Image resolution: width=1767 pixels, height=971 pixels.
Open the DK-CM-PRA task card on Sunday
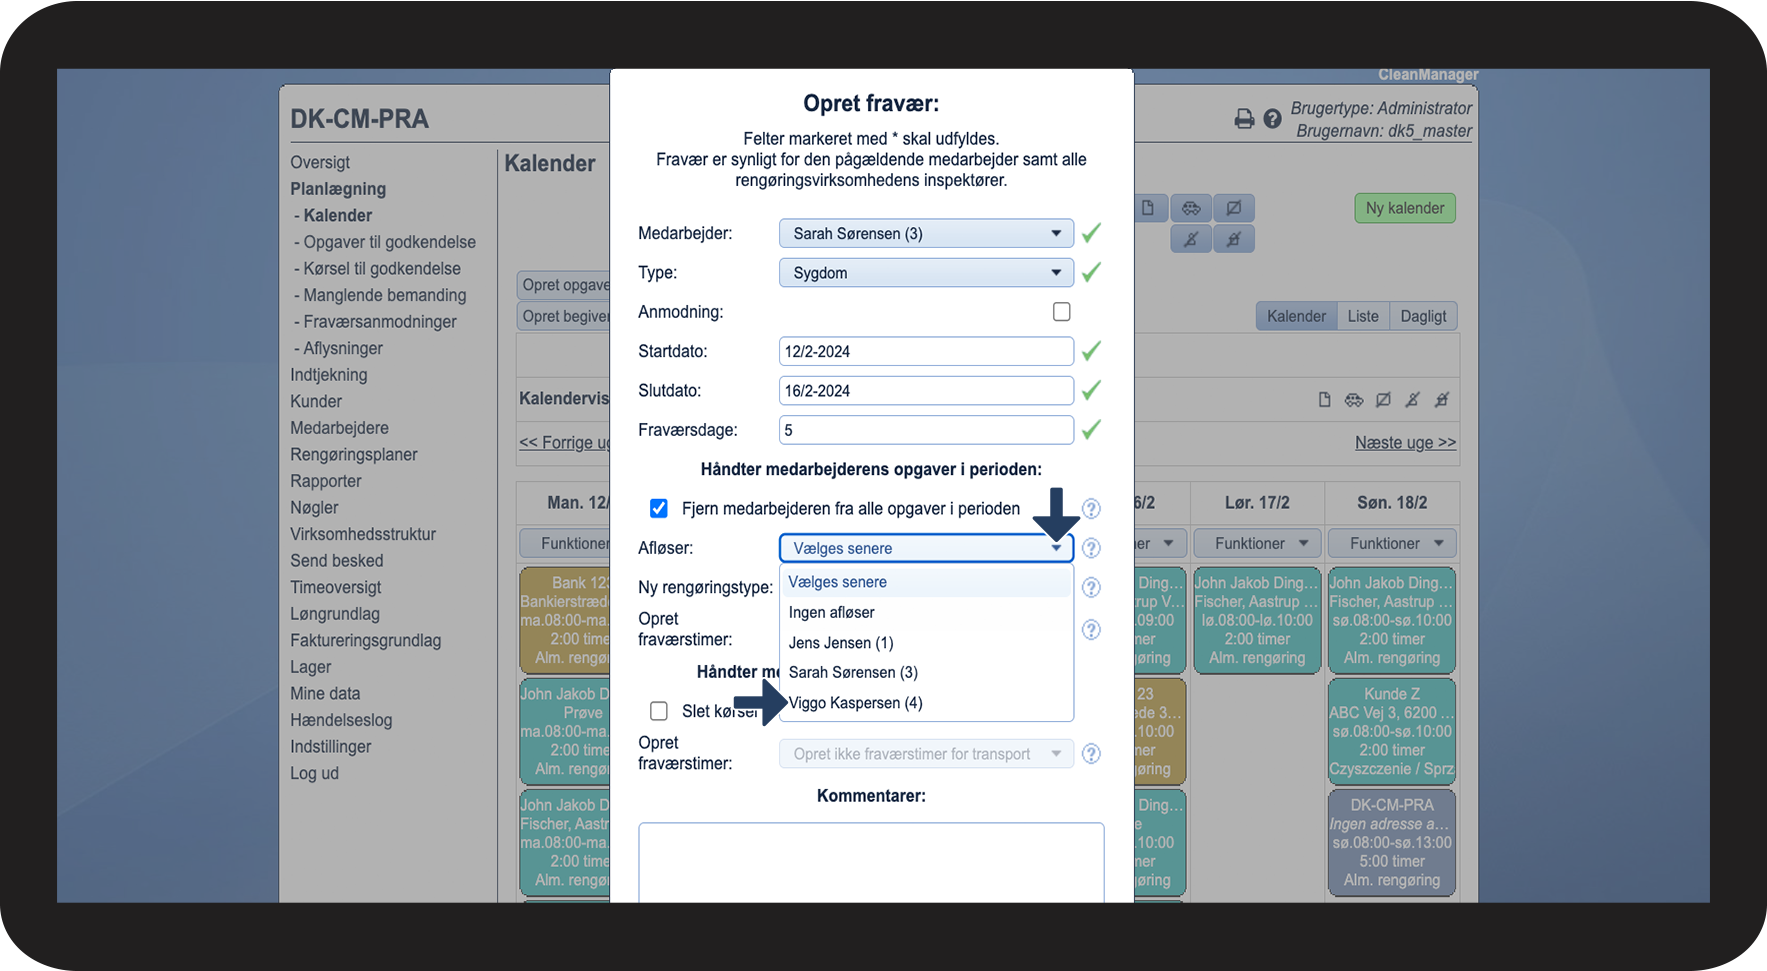coord(1392,843)
